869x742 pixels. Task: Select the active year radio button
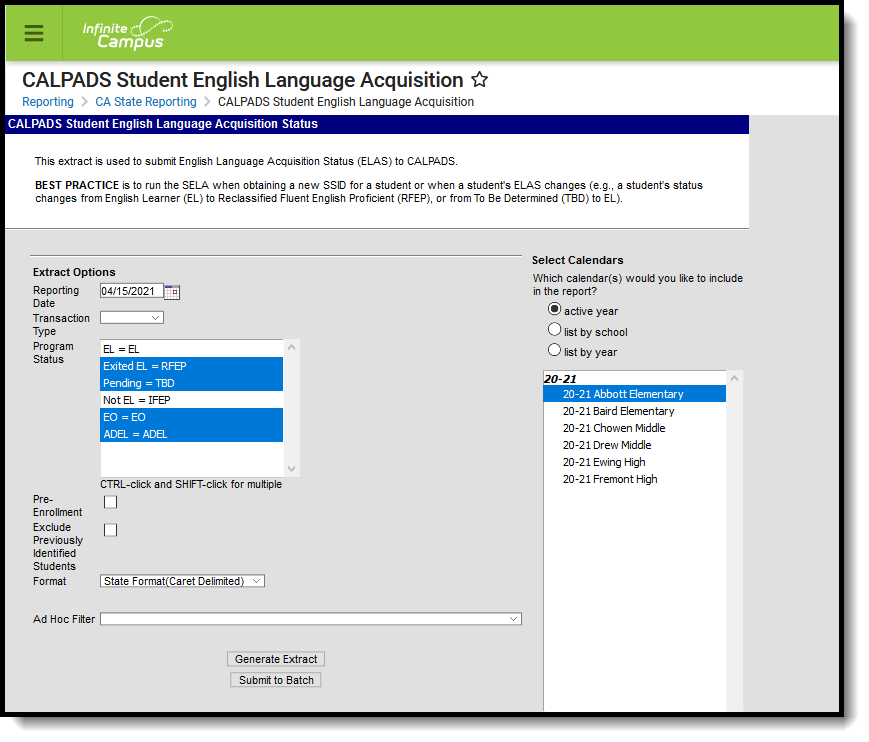(x=554, y=309)
